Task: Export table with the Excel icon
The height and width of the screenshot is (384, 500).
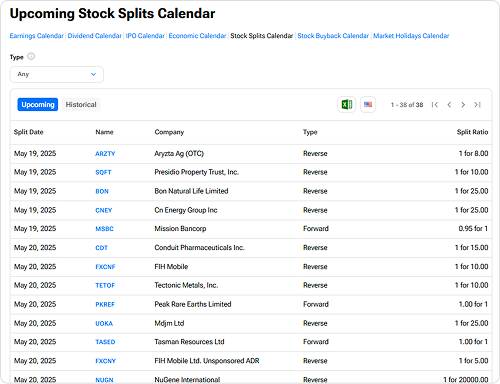Action: [347, 105]
